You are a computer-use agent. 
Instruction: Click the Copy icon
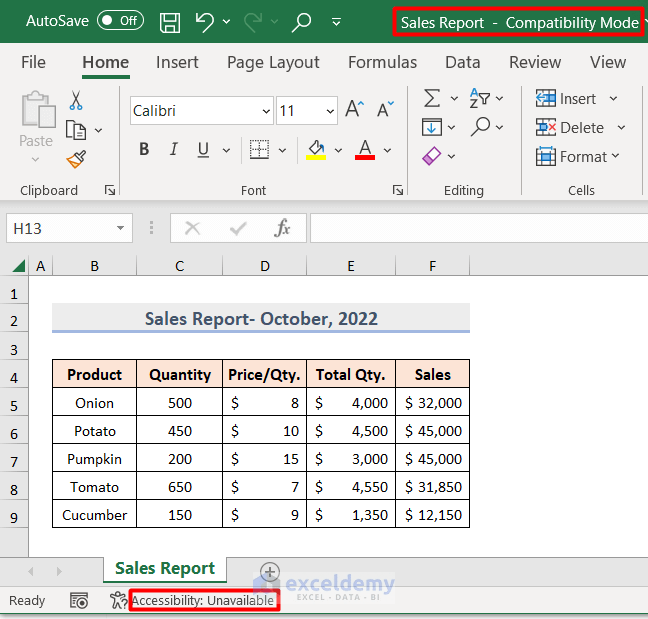[x=76, y=130]
